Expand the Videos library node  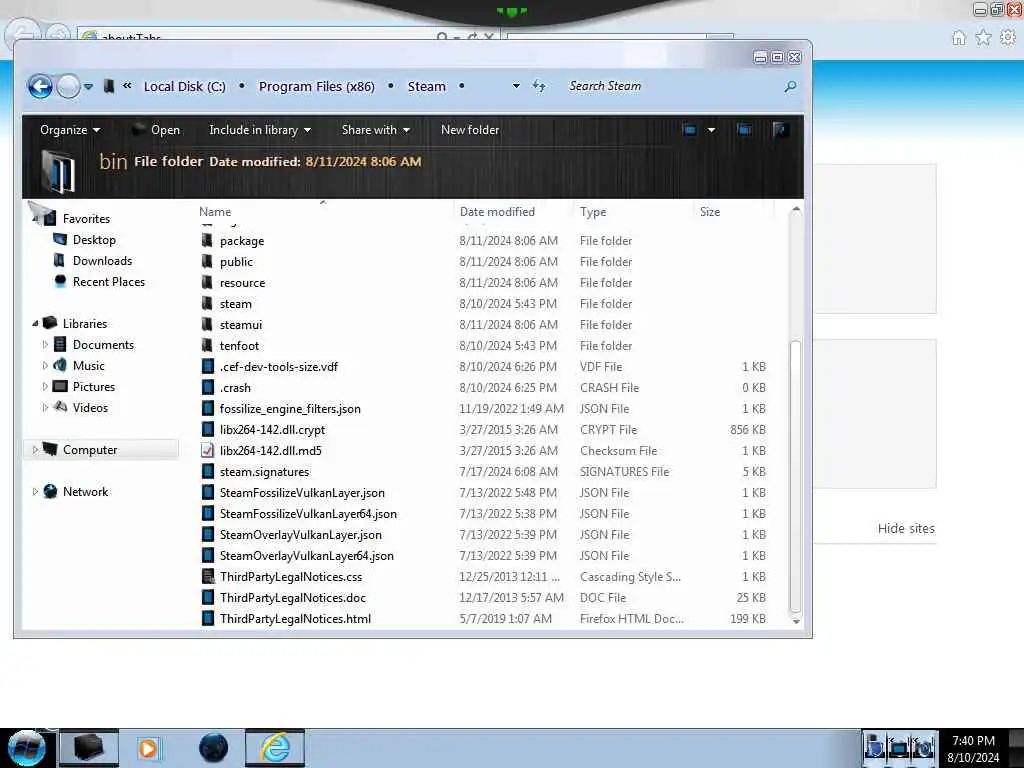point(45,407)
